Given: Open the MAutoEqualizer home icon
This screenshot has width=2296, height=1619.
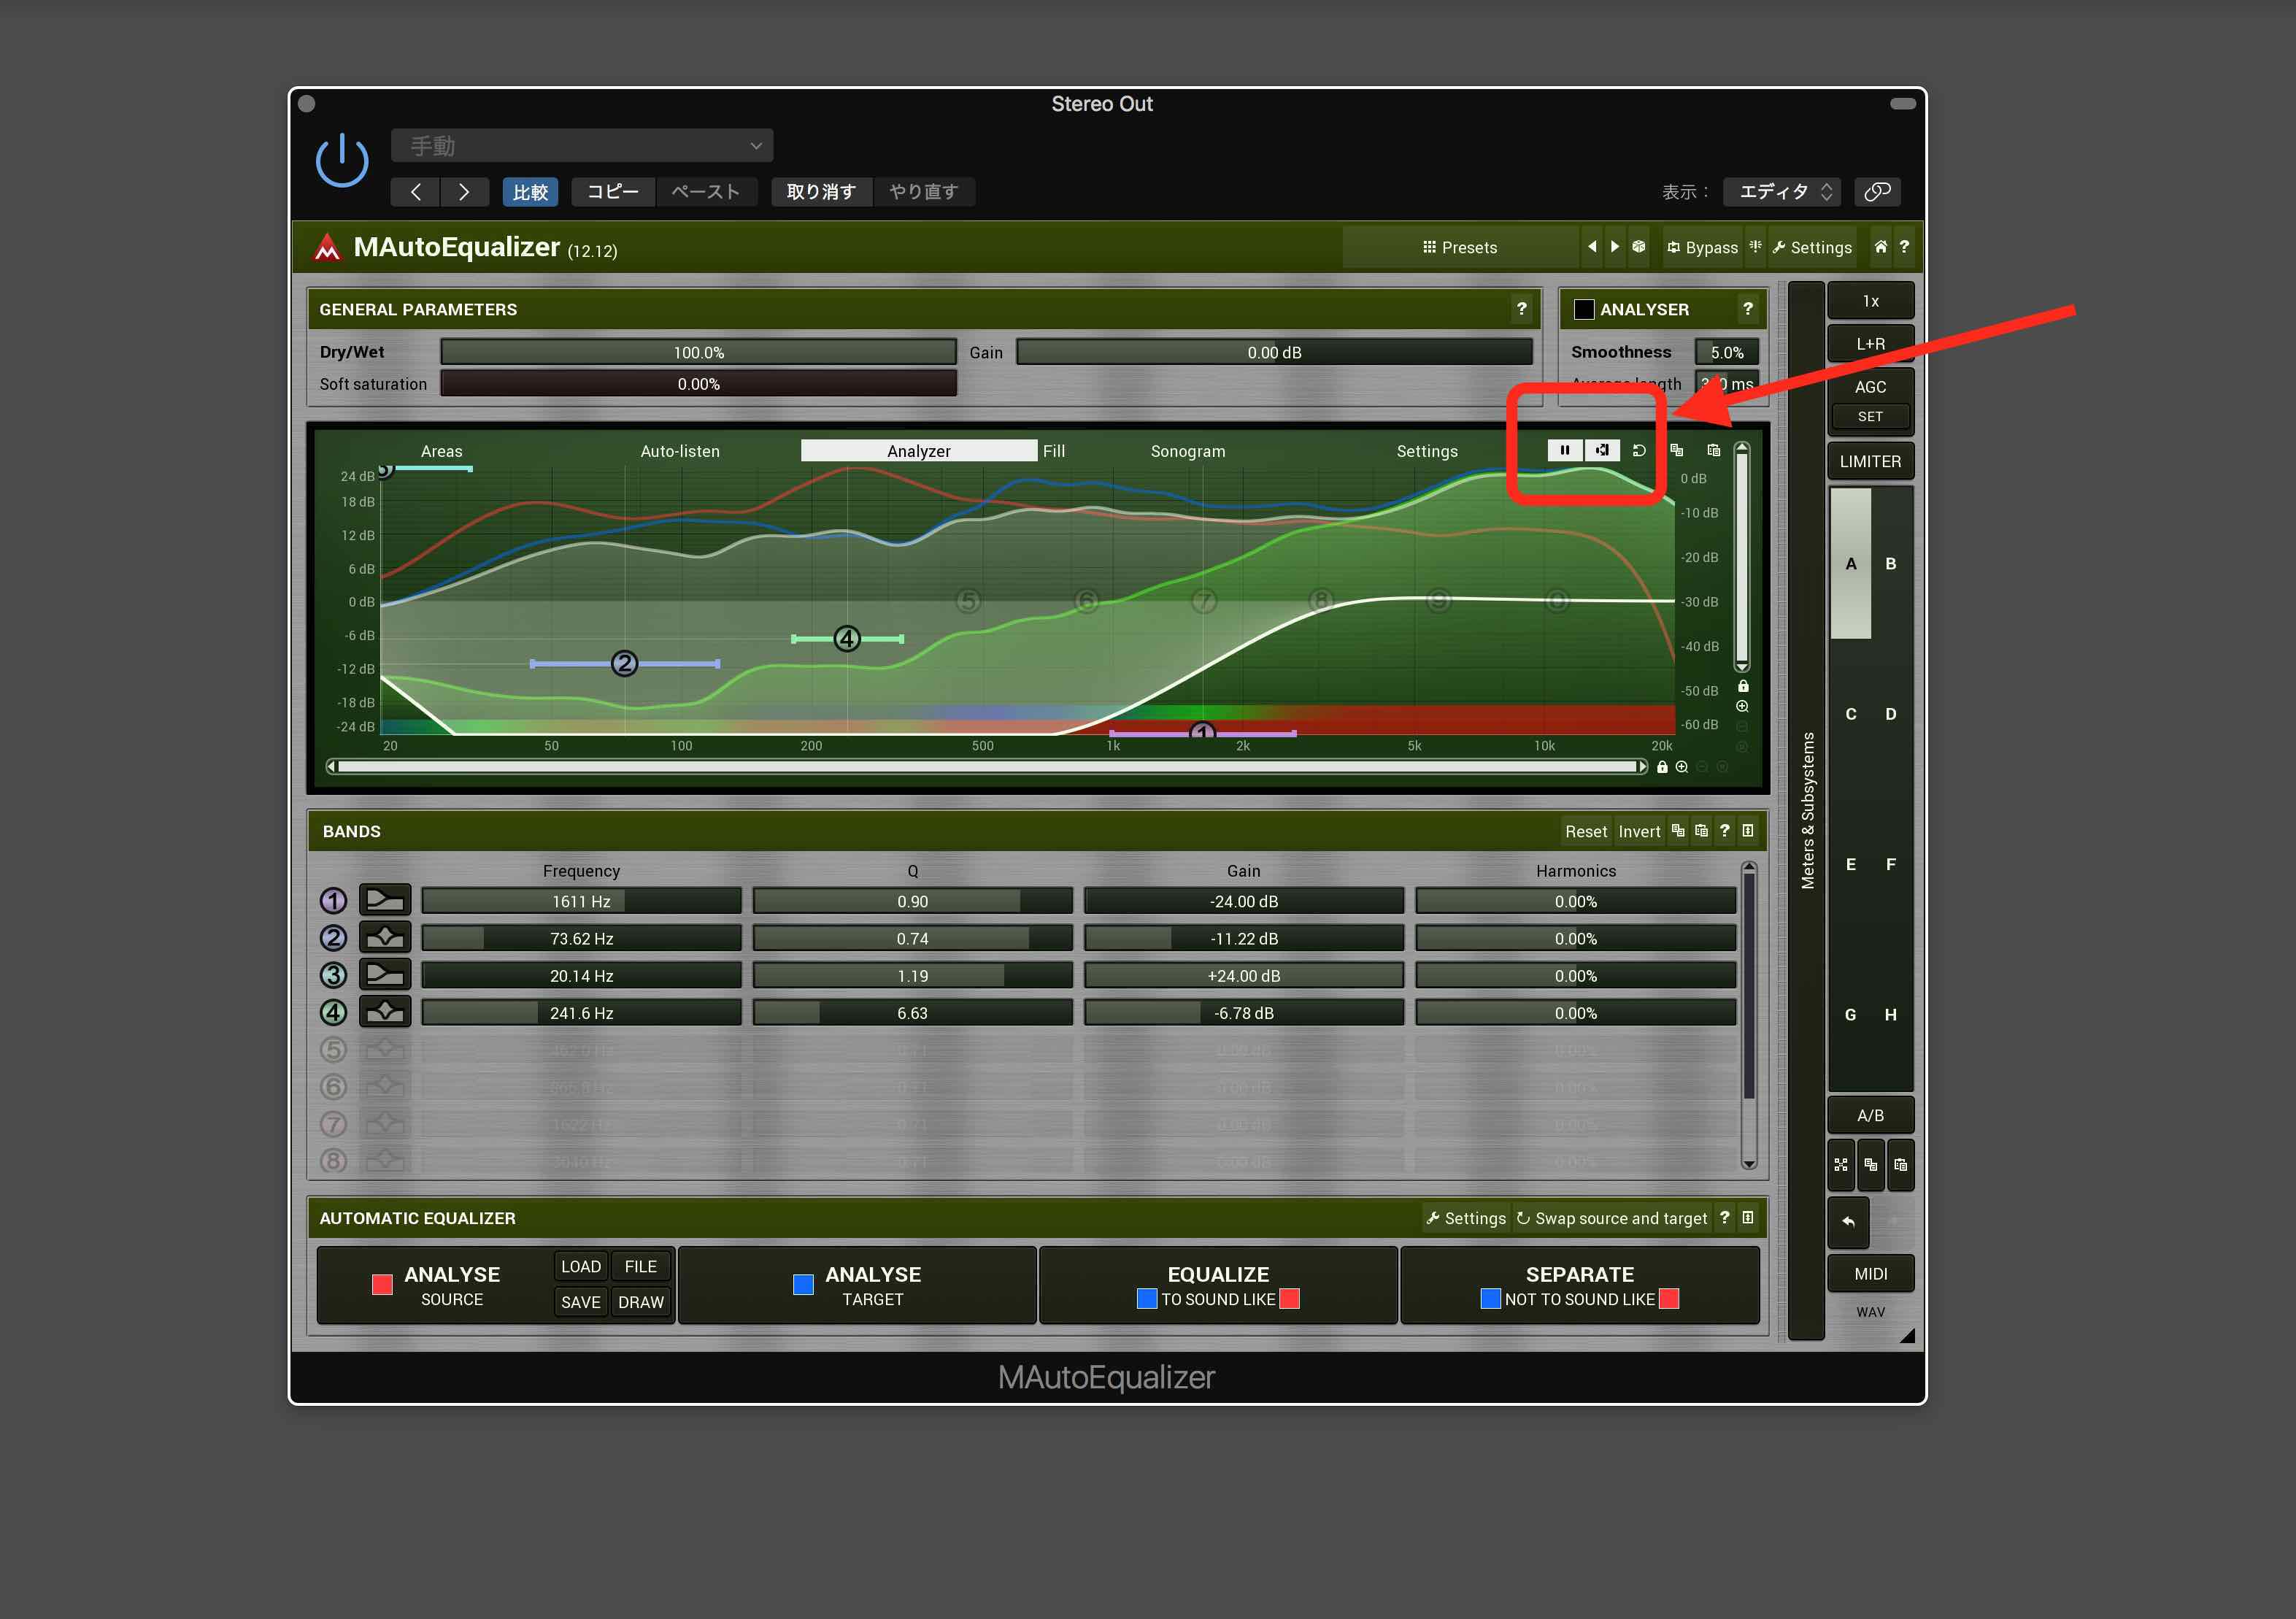Looking at the screenshot, I should (1880, 247).
